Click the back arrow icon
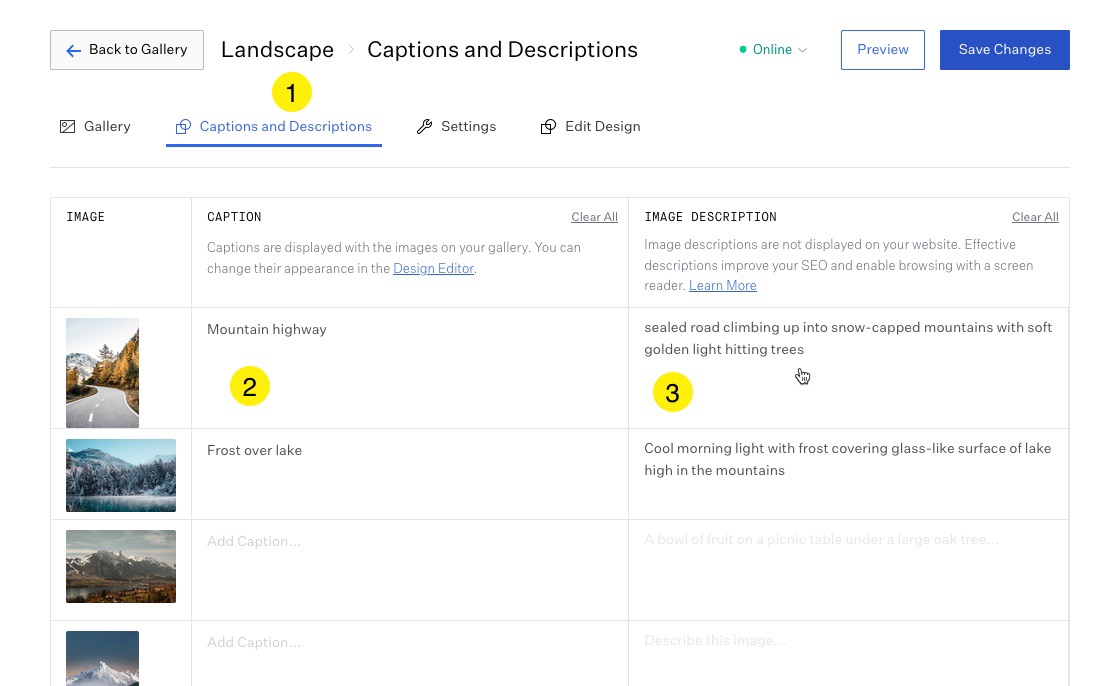 tap(73, 50)
